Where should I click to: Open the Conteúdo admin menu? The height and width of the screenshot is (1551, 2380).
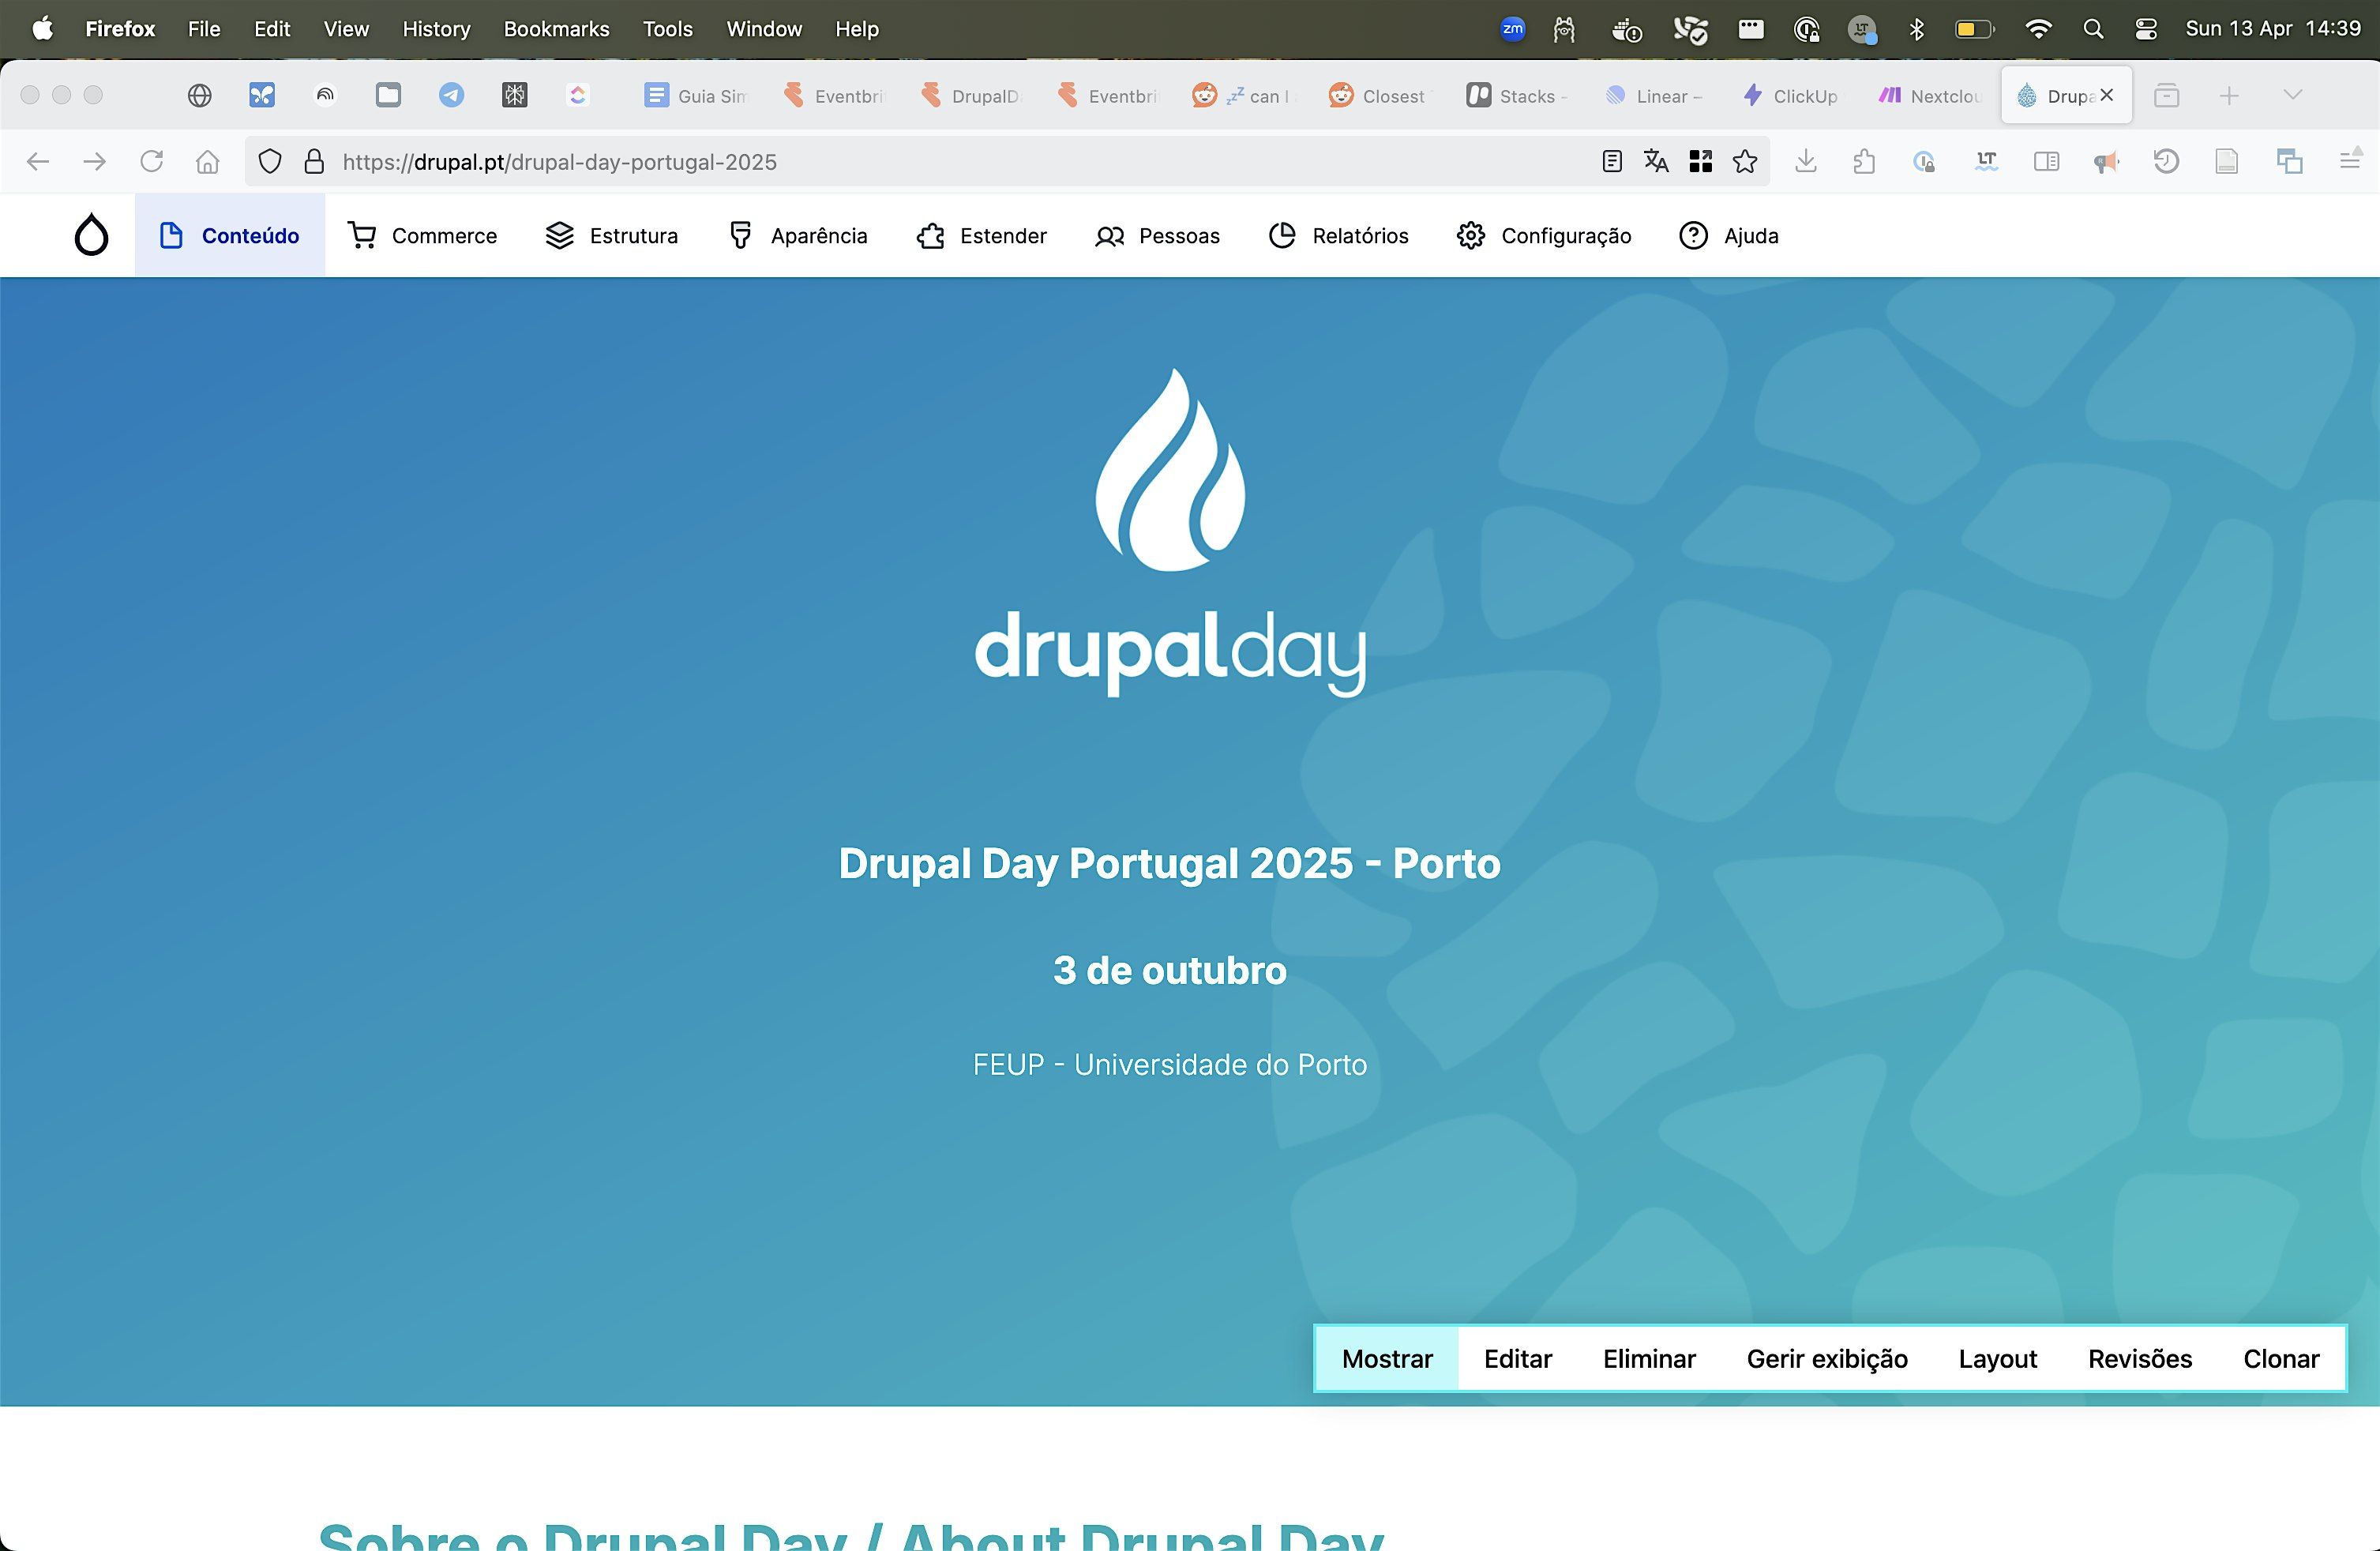[x=230, y=235]
